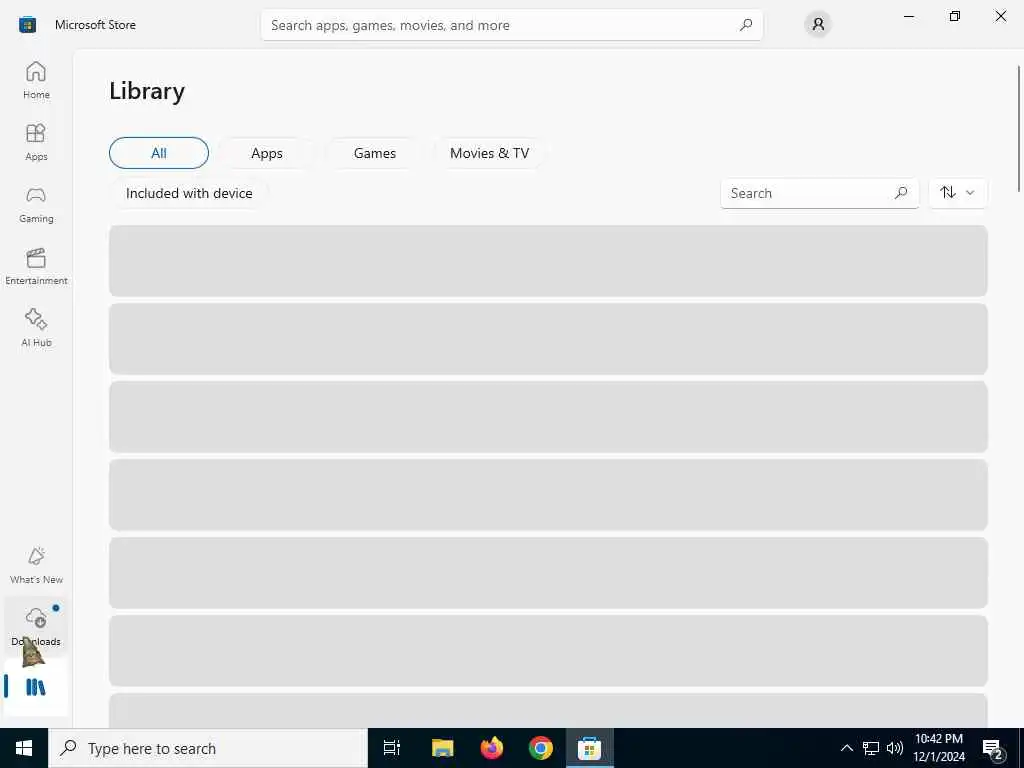Filter by Included with device
This screenshot has height=768, width=1024.
point(189,193)
